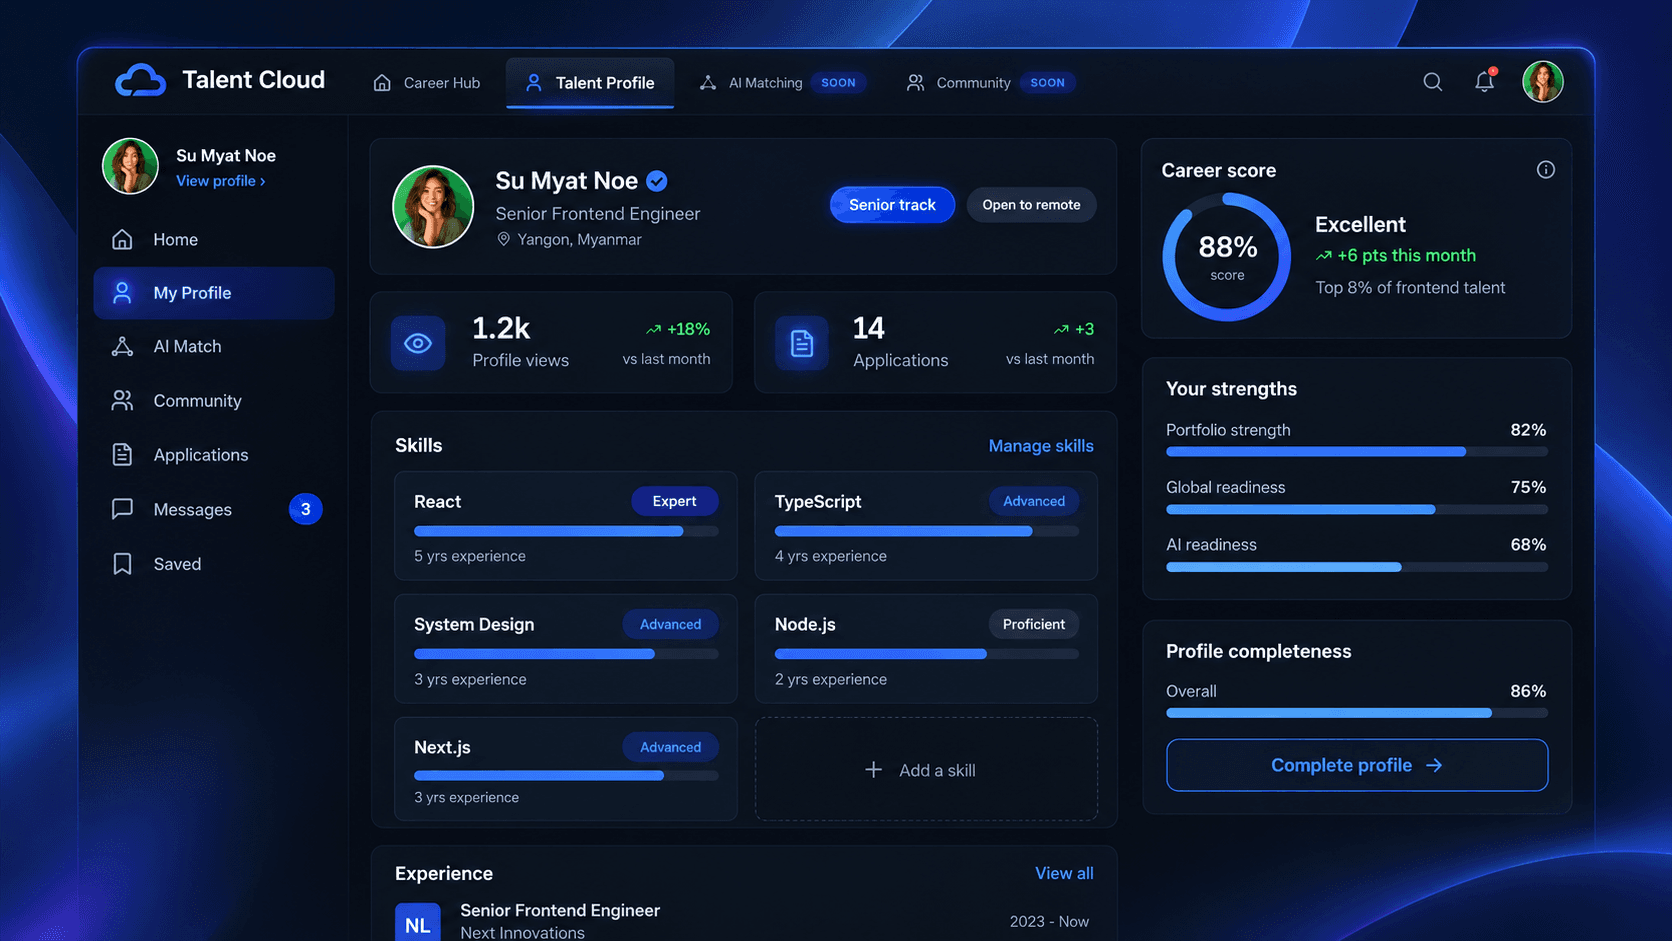Click the Career score info icon
This screenshot has width=1672, height=941.
coord(1545,170)
